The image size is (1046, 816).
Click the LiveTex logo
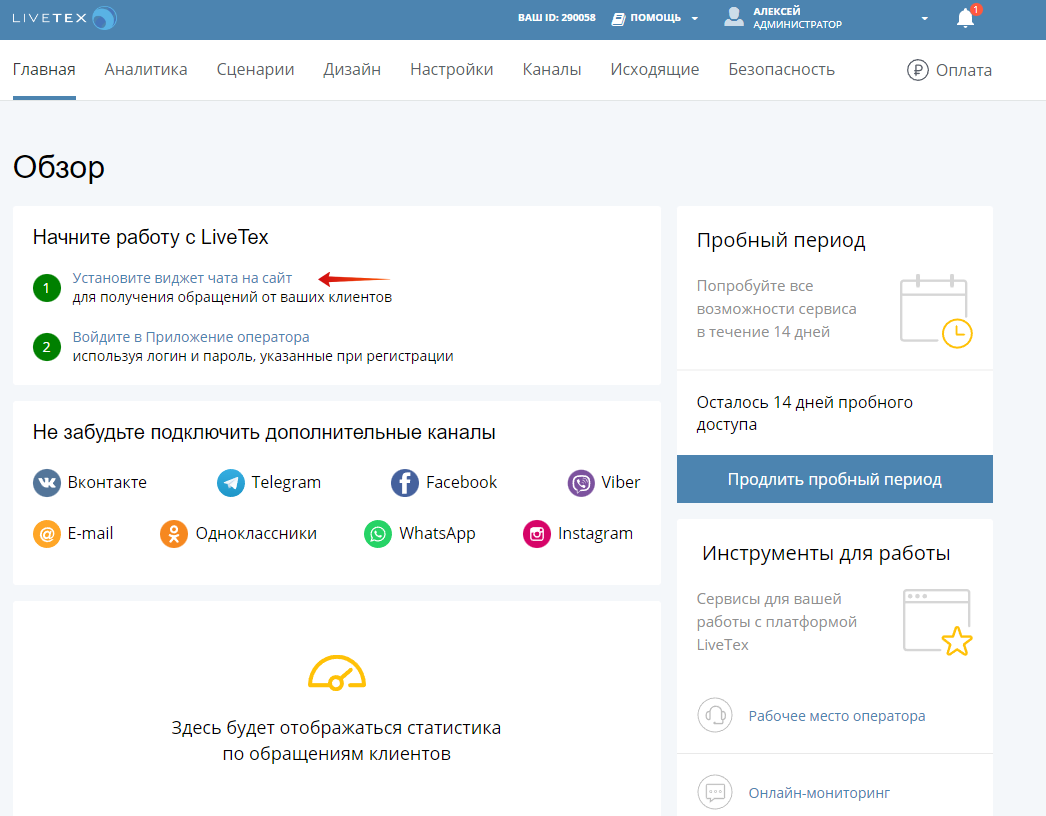64,18
